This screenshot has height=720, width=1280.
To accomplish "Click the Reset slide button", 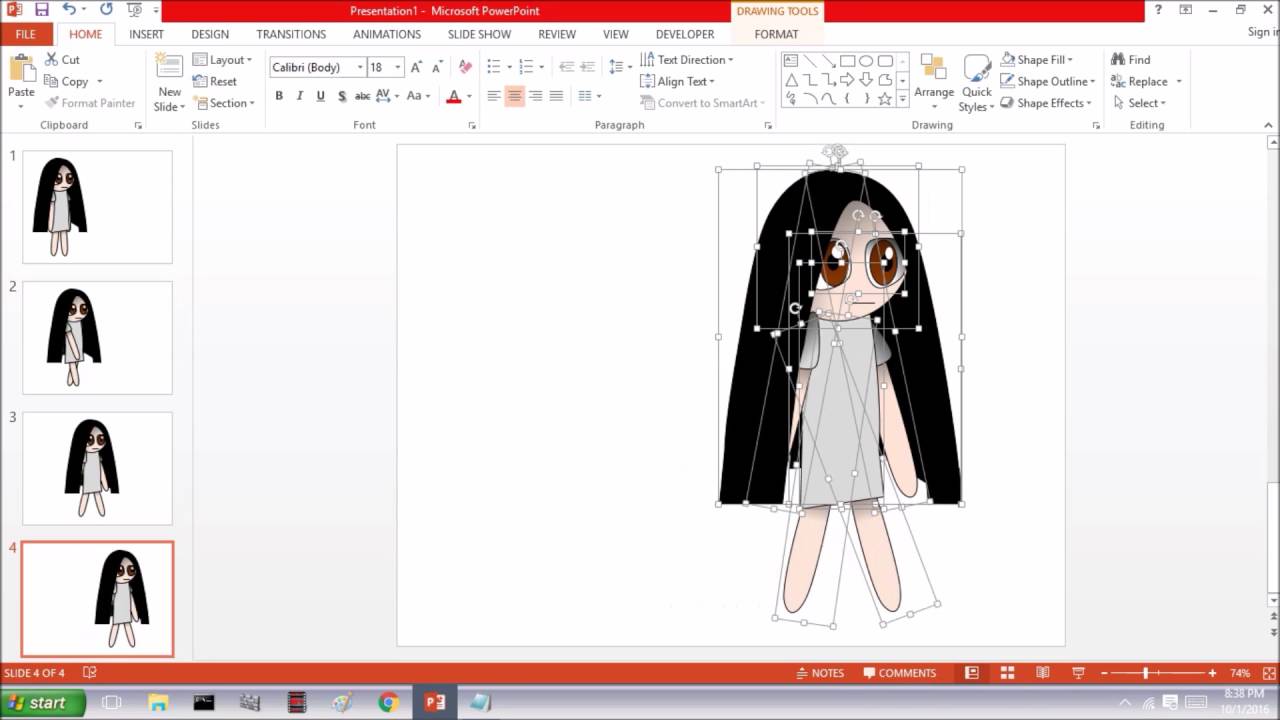I will click(x=215, y=81).
